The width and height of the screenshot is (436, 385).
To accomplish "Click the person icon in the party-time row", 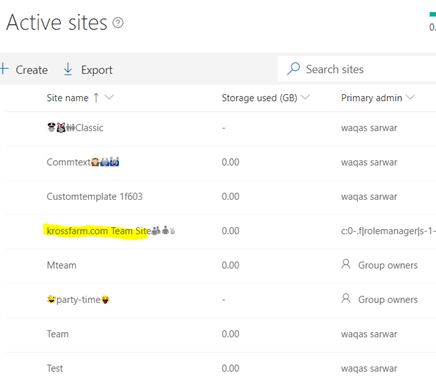I will pos(346,299).
